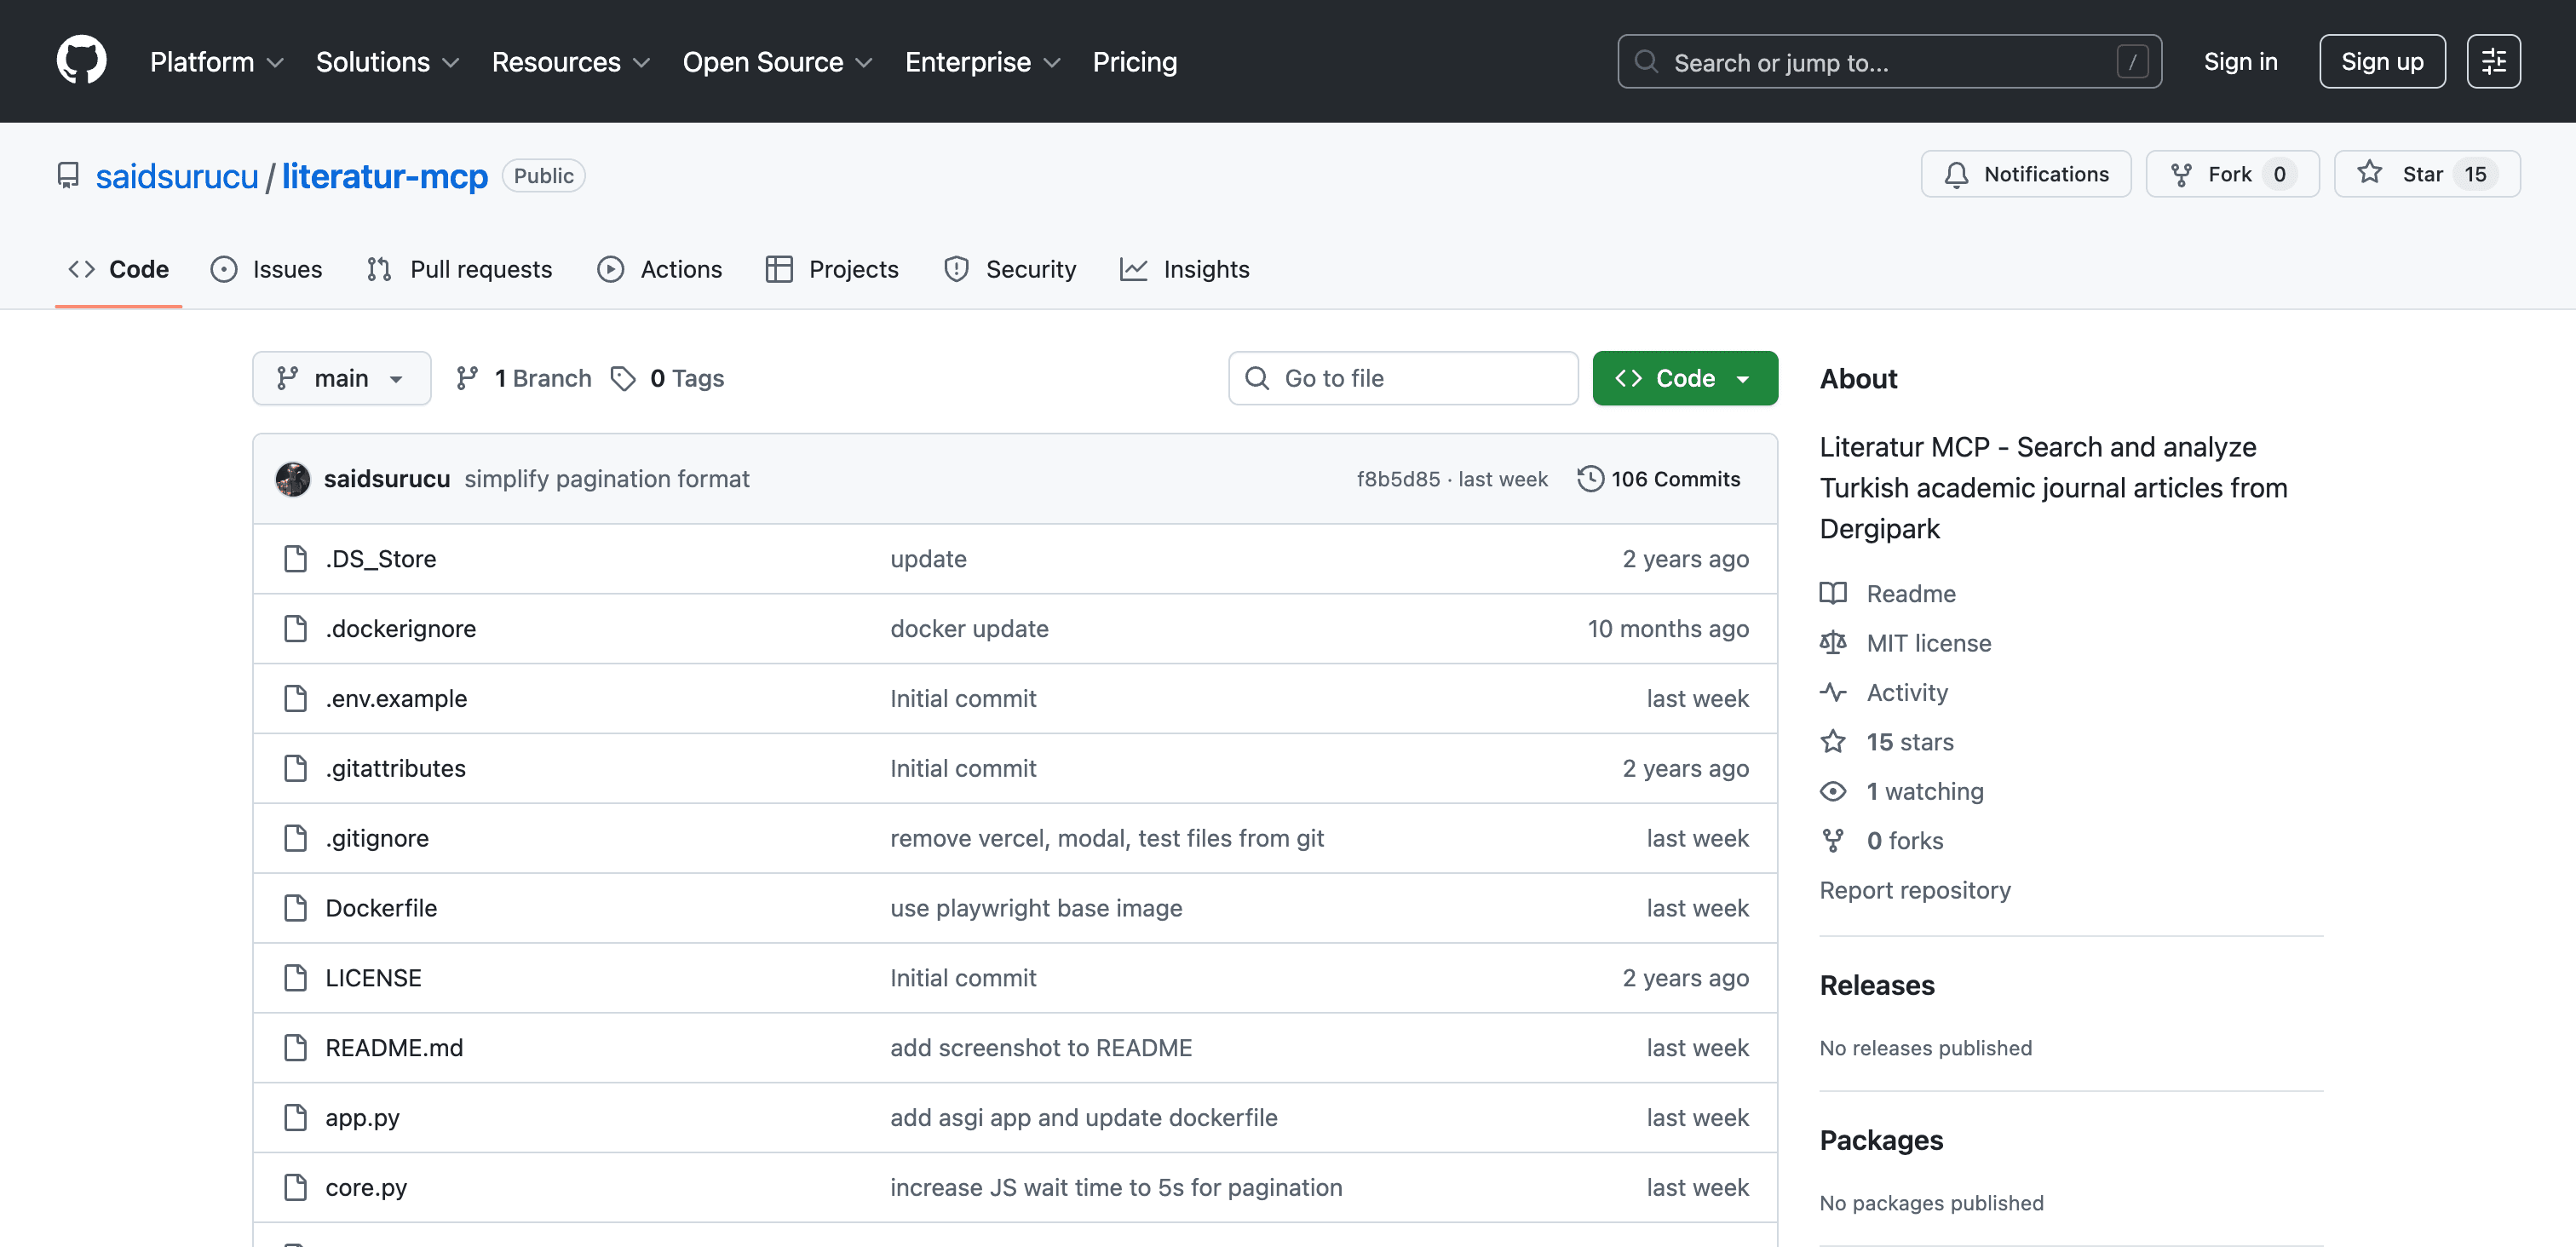Open the Insights tab
The width and height of the screenshot is (2576, 1247).
[1185, 269]
